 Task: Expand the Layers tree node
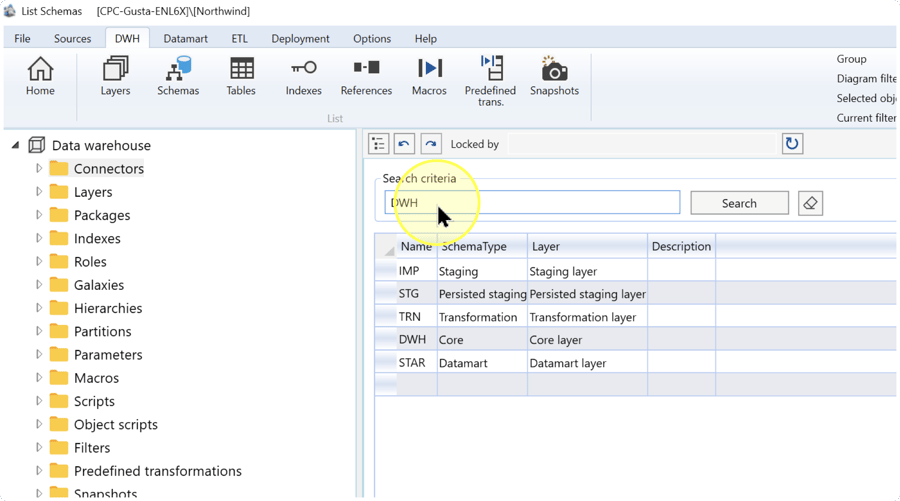point(39,192)
